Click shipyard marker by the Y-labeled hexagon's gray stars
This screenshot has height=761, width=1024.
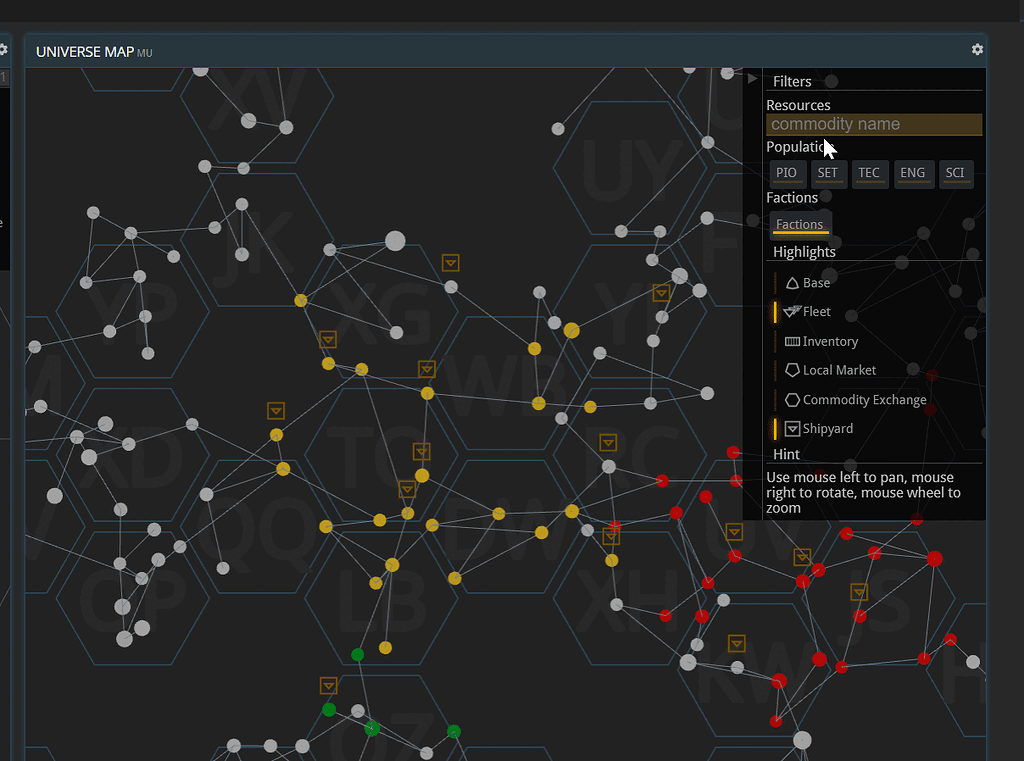pyautogui.click(x=662, y=292)
